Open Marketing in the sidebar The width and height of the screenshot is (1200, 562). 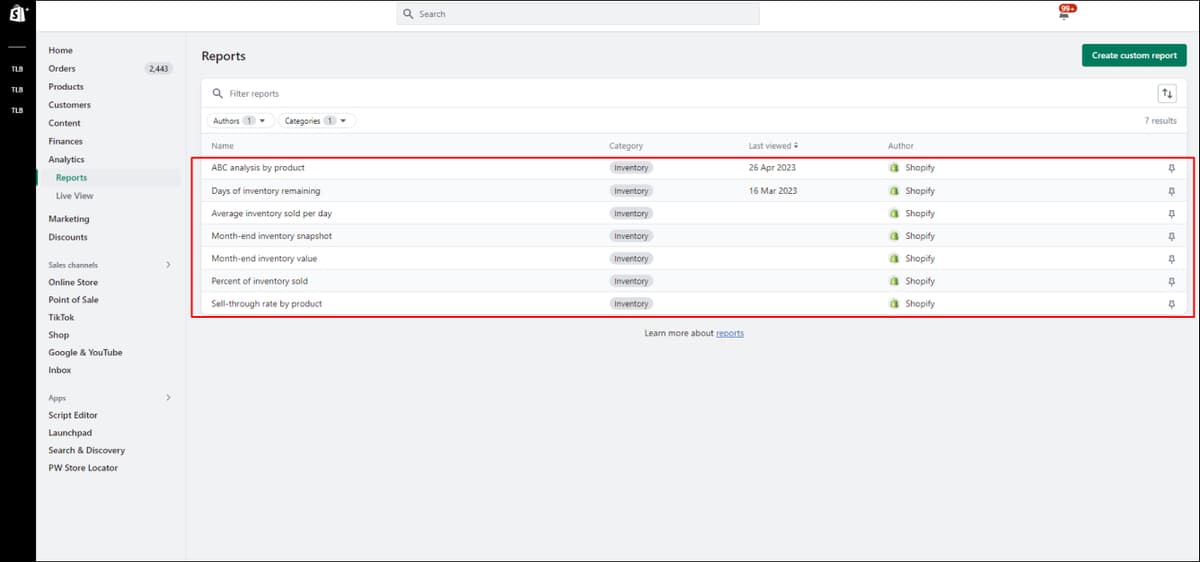pos(68,219)
